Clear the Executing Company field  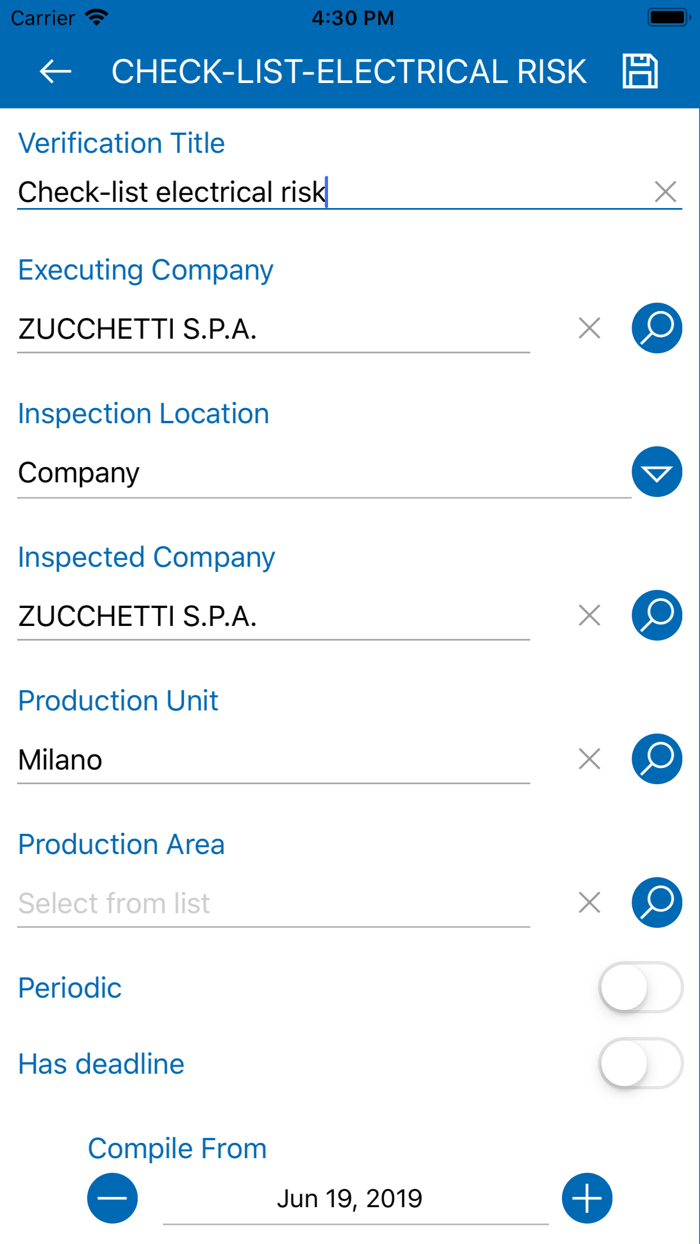tap(589, 328)
